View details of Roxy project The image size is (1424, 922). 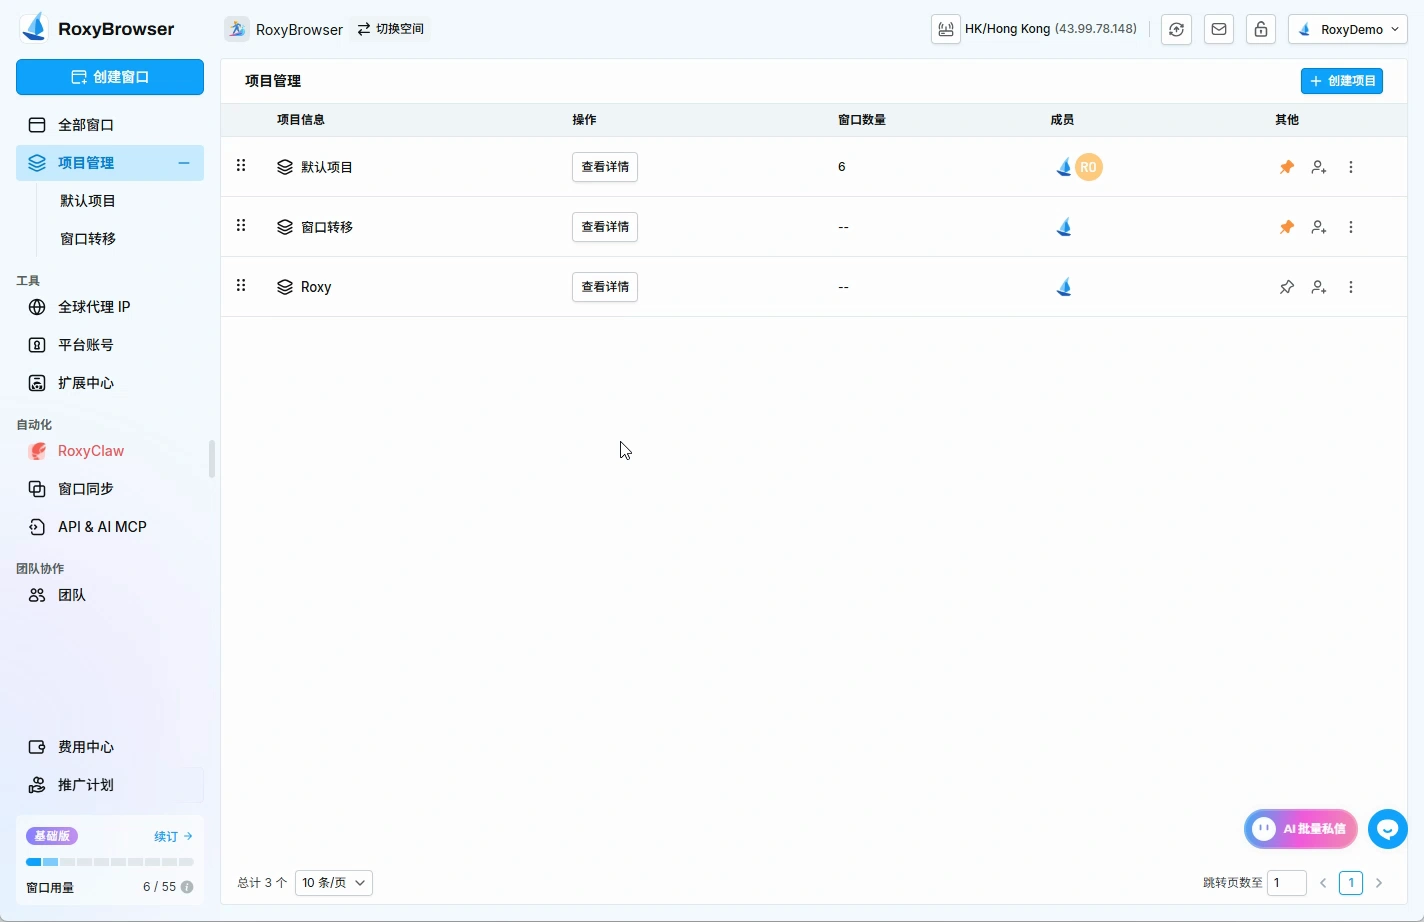(605, 287)
